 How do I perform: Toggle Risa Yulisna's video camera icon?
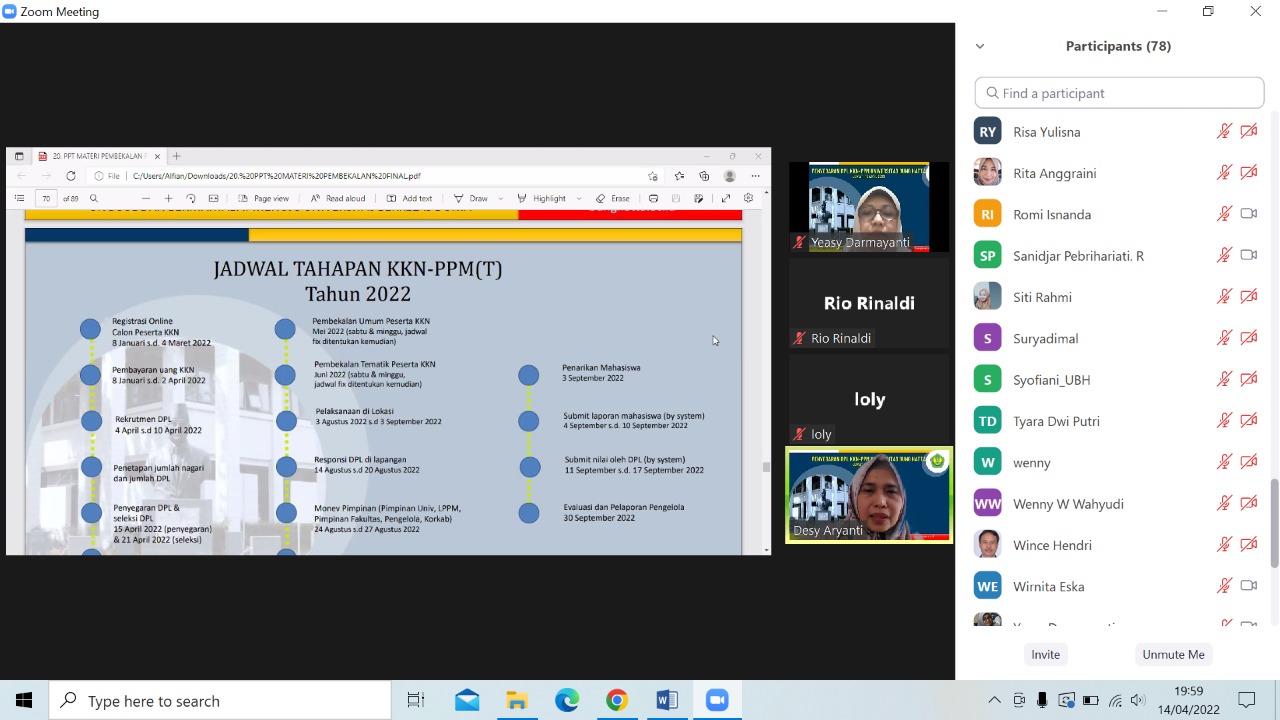tap(1248, 131)
